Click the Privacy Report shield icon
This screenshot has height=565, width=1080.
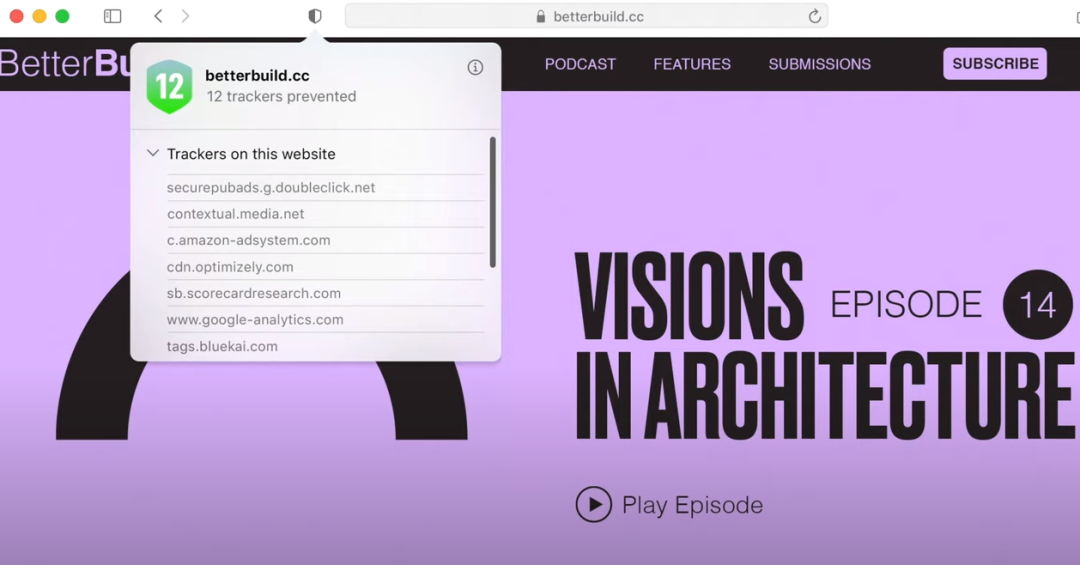point(315,16)
